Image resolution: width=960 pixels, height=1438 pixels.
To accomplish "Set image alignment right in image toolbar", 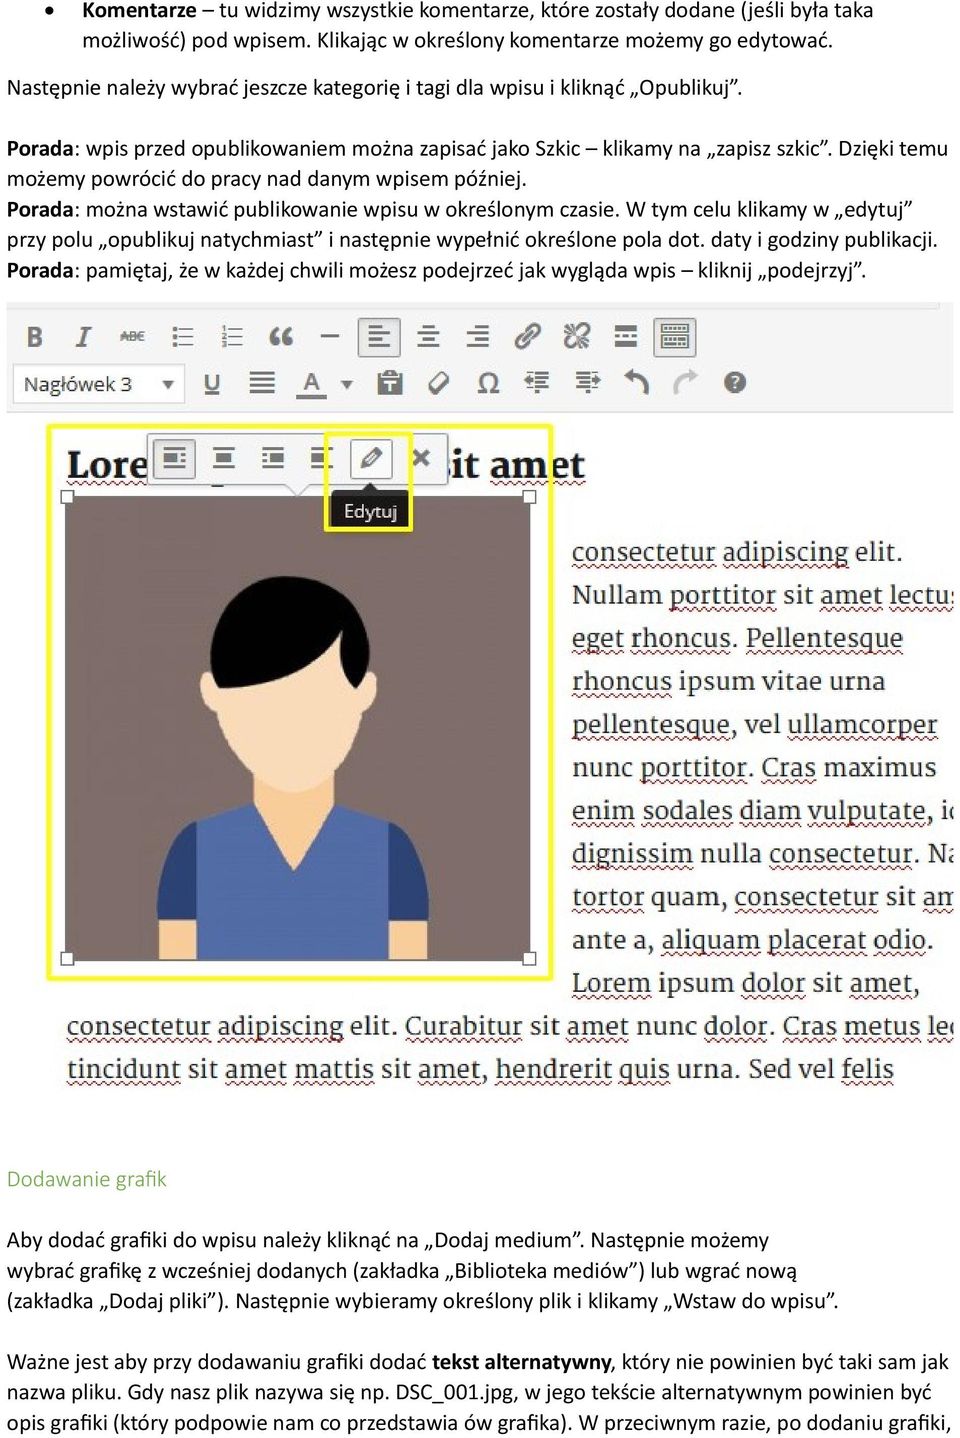I will 273,459.
